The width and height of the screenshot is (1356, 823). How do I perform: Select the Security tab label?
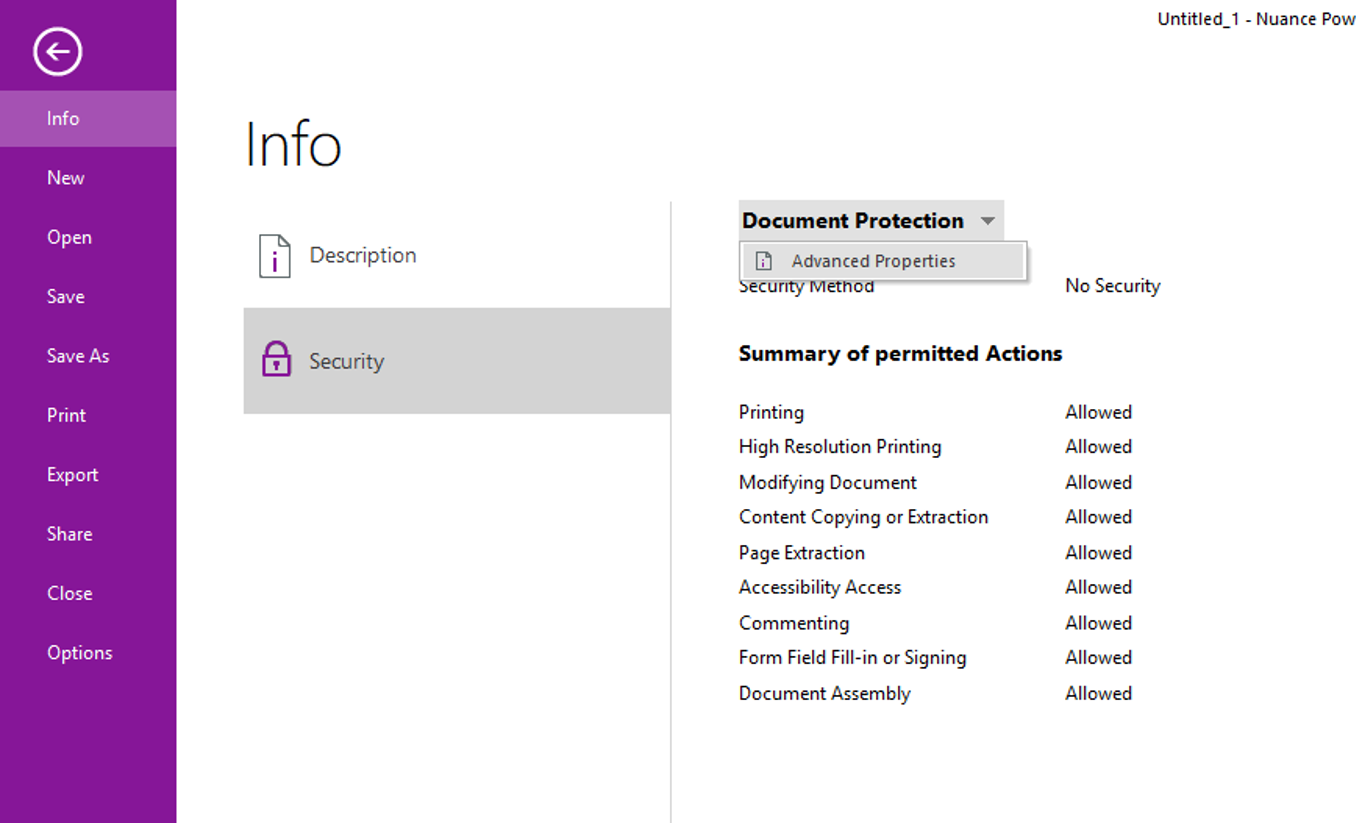(346, 361)
